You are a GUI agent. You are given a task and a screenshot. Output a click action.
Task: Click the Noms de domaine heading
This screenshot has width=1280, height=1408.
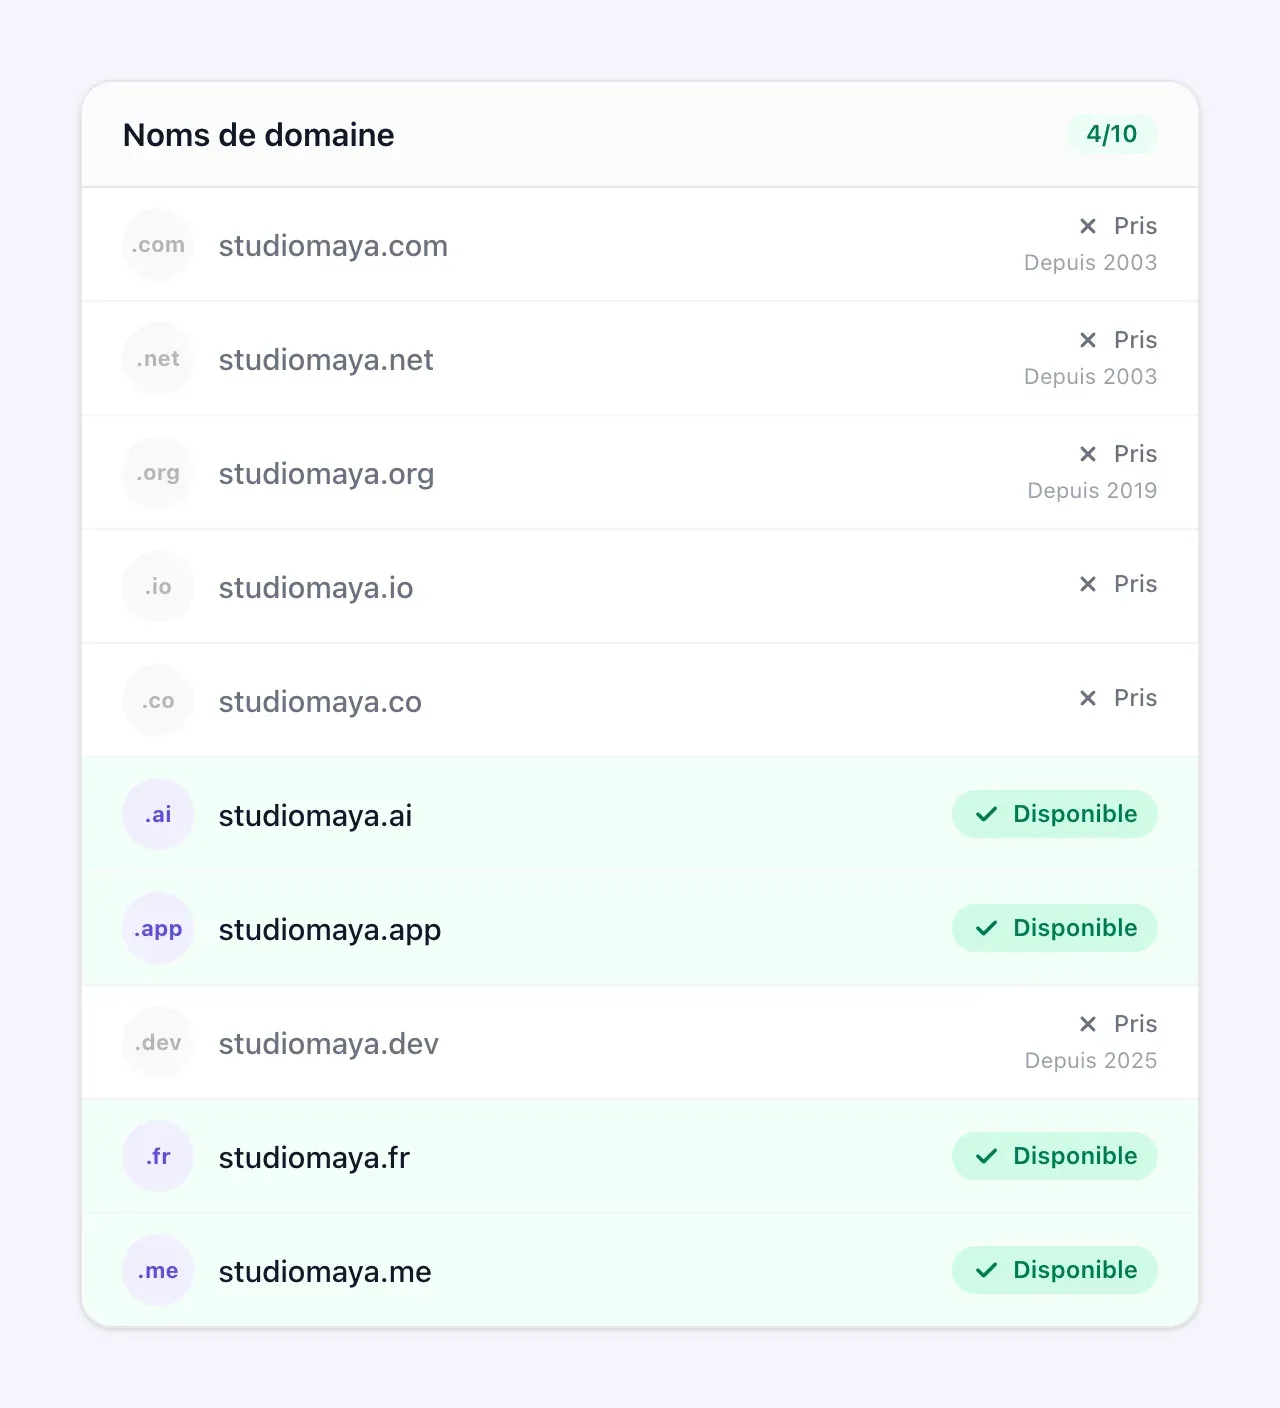pos(258,135)
